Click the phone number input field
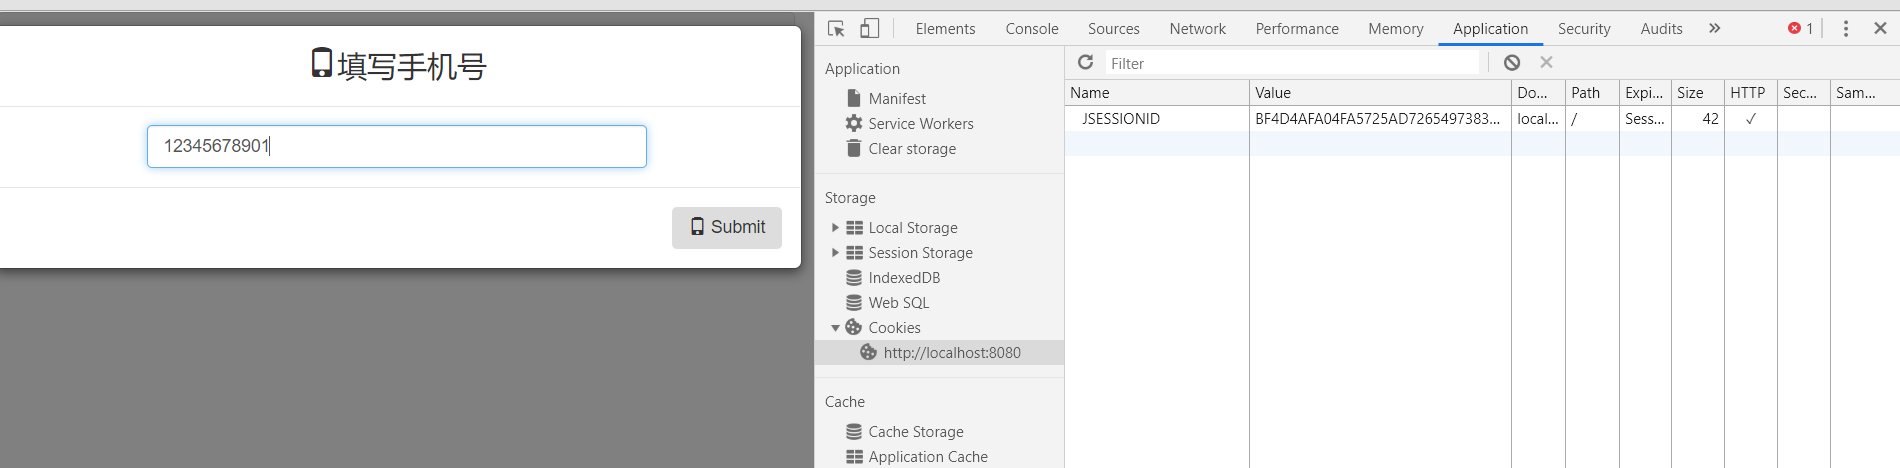 click(x=396, y=146)
